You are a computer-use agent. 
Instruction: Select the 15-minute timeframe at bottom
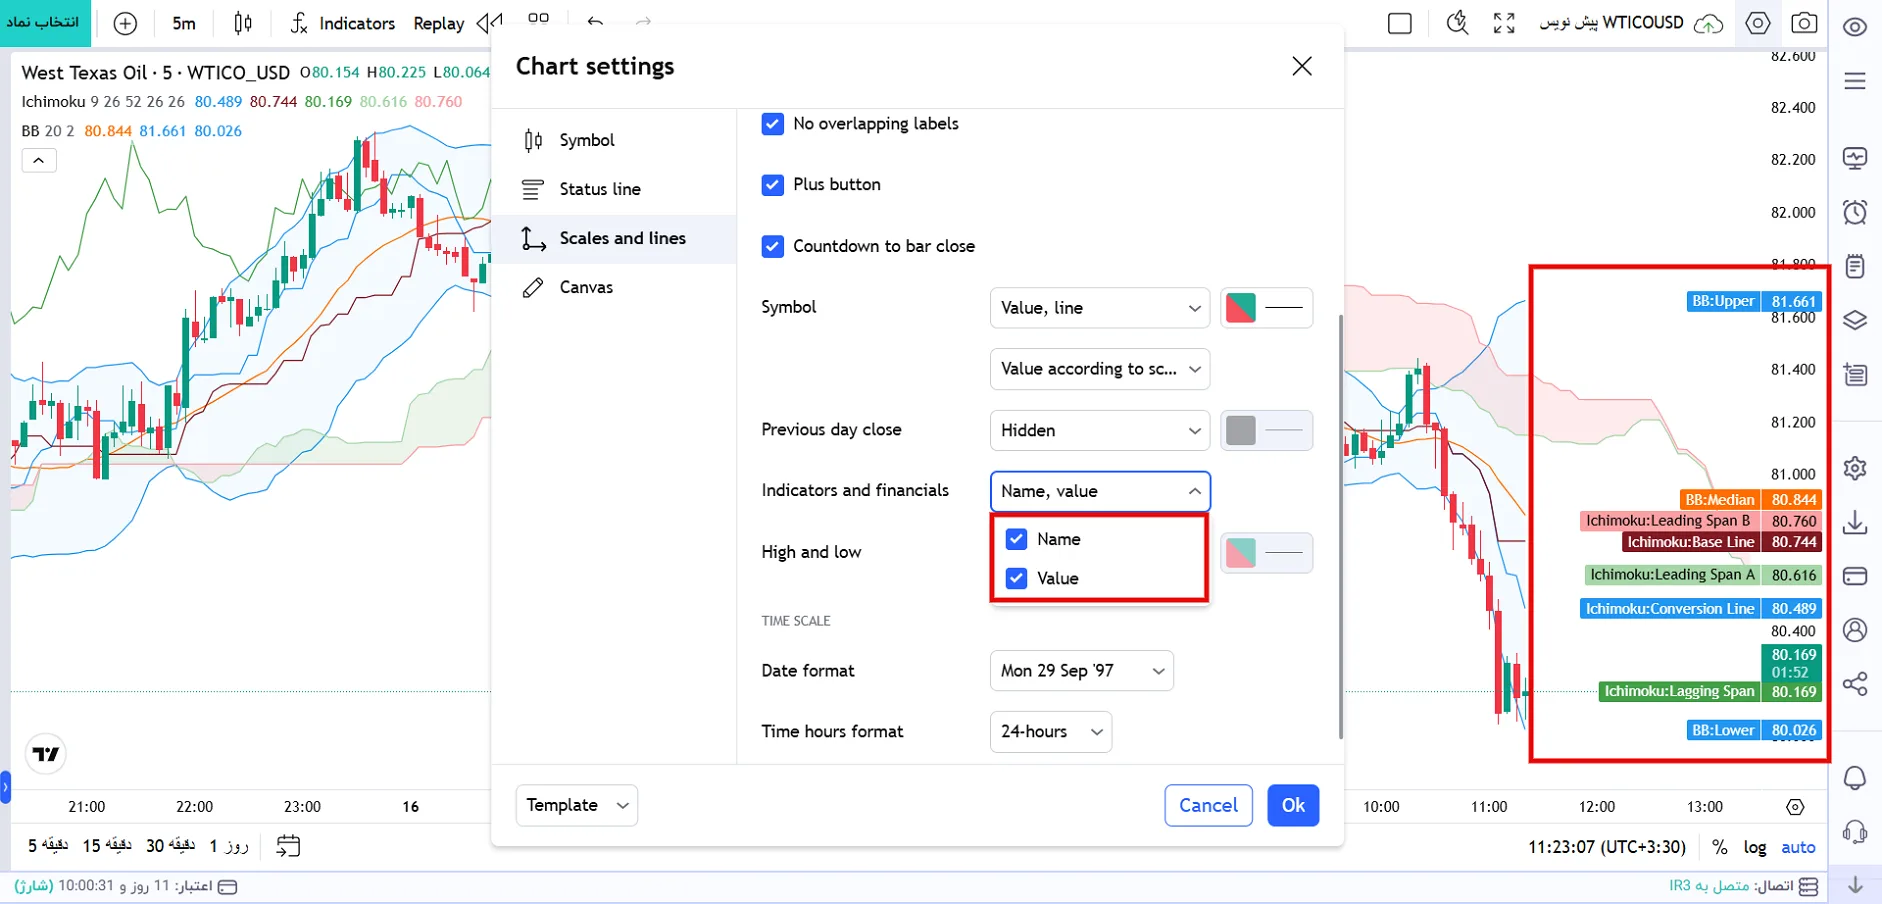pyautogui.click(x=107, y=846)
